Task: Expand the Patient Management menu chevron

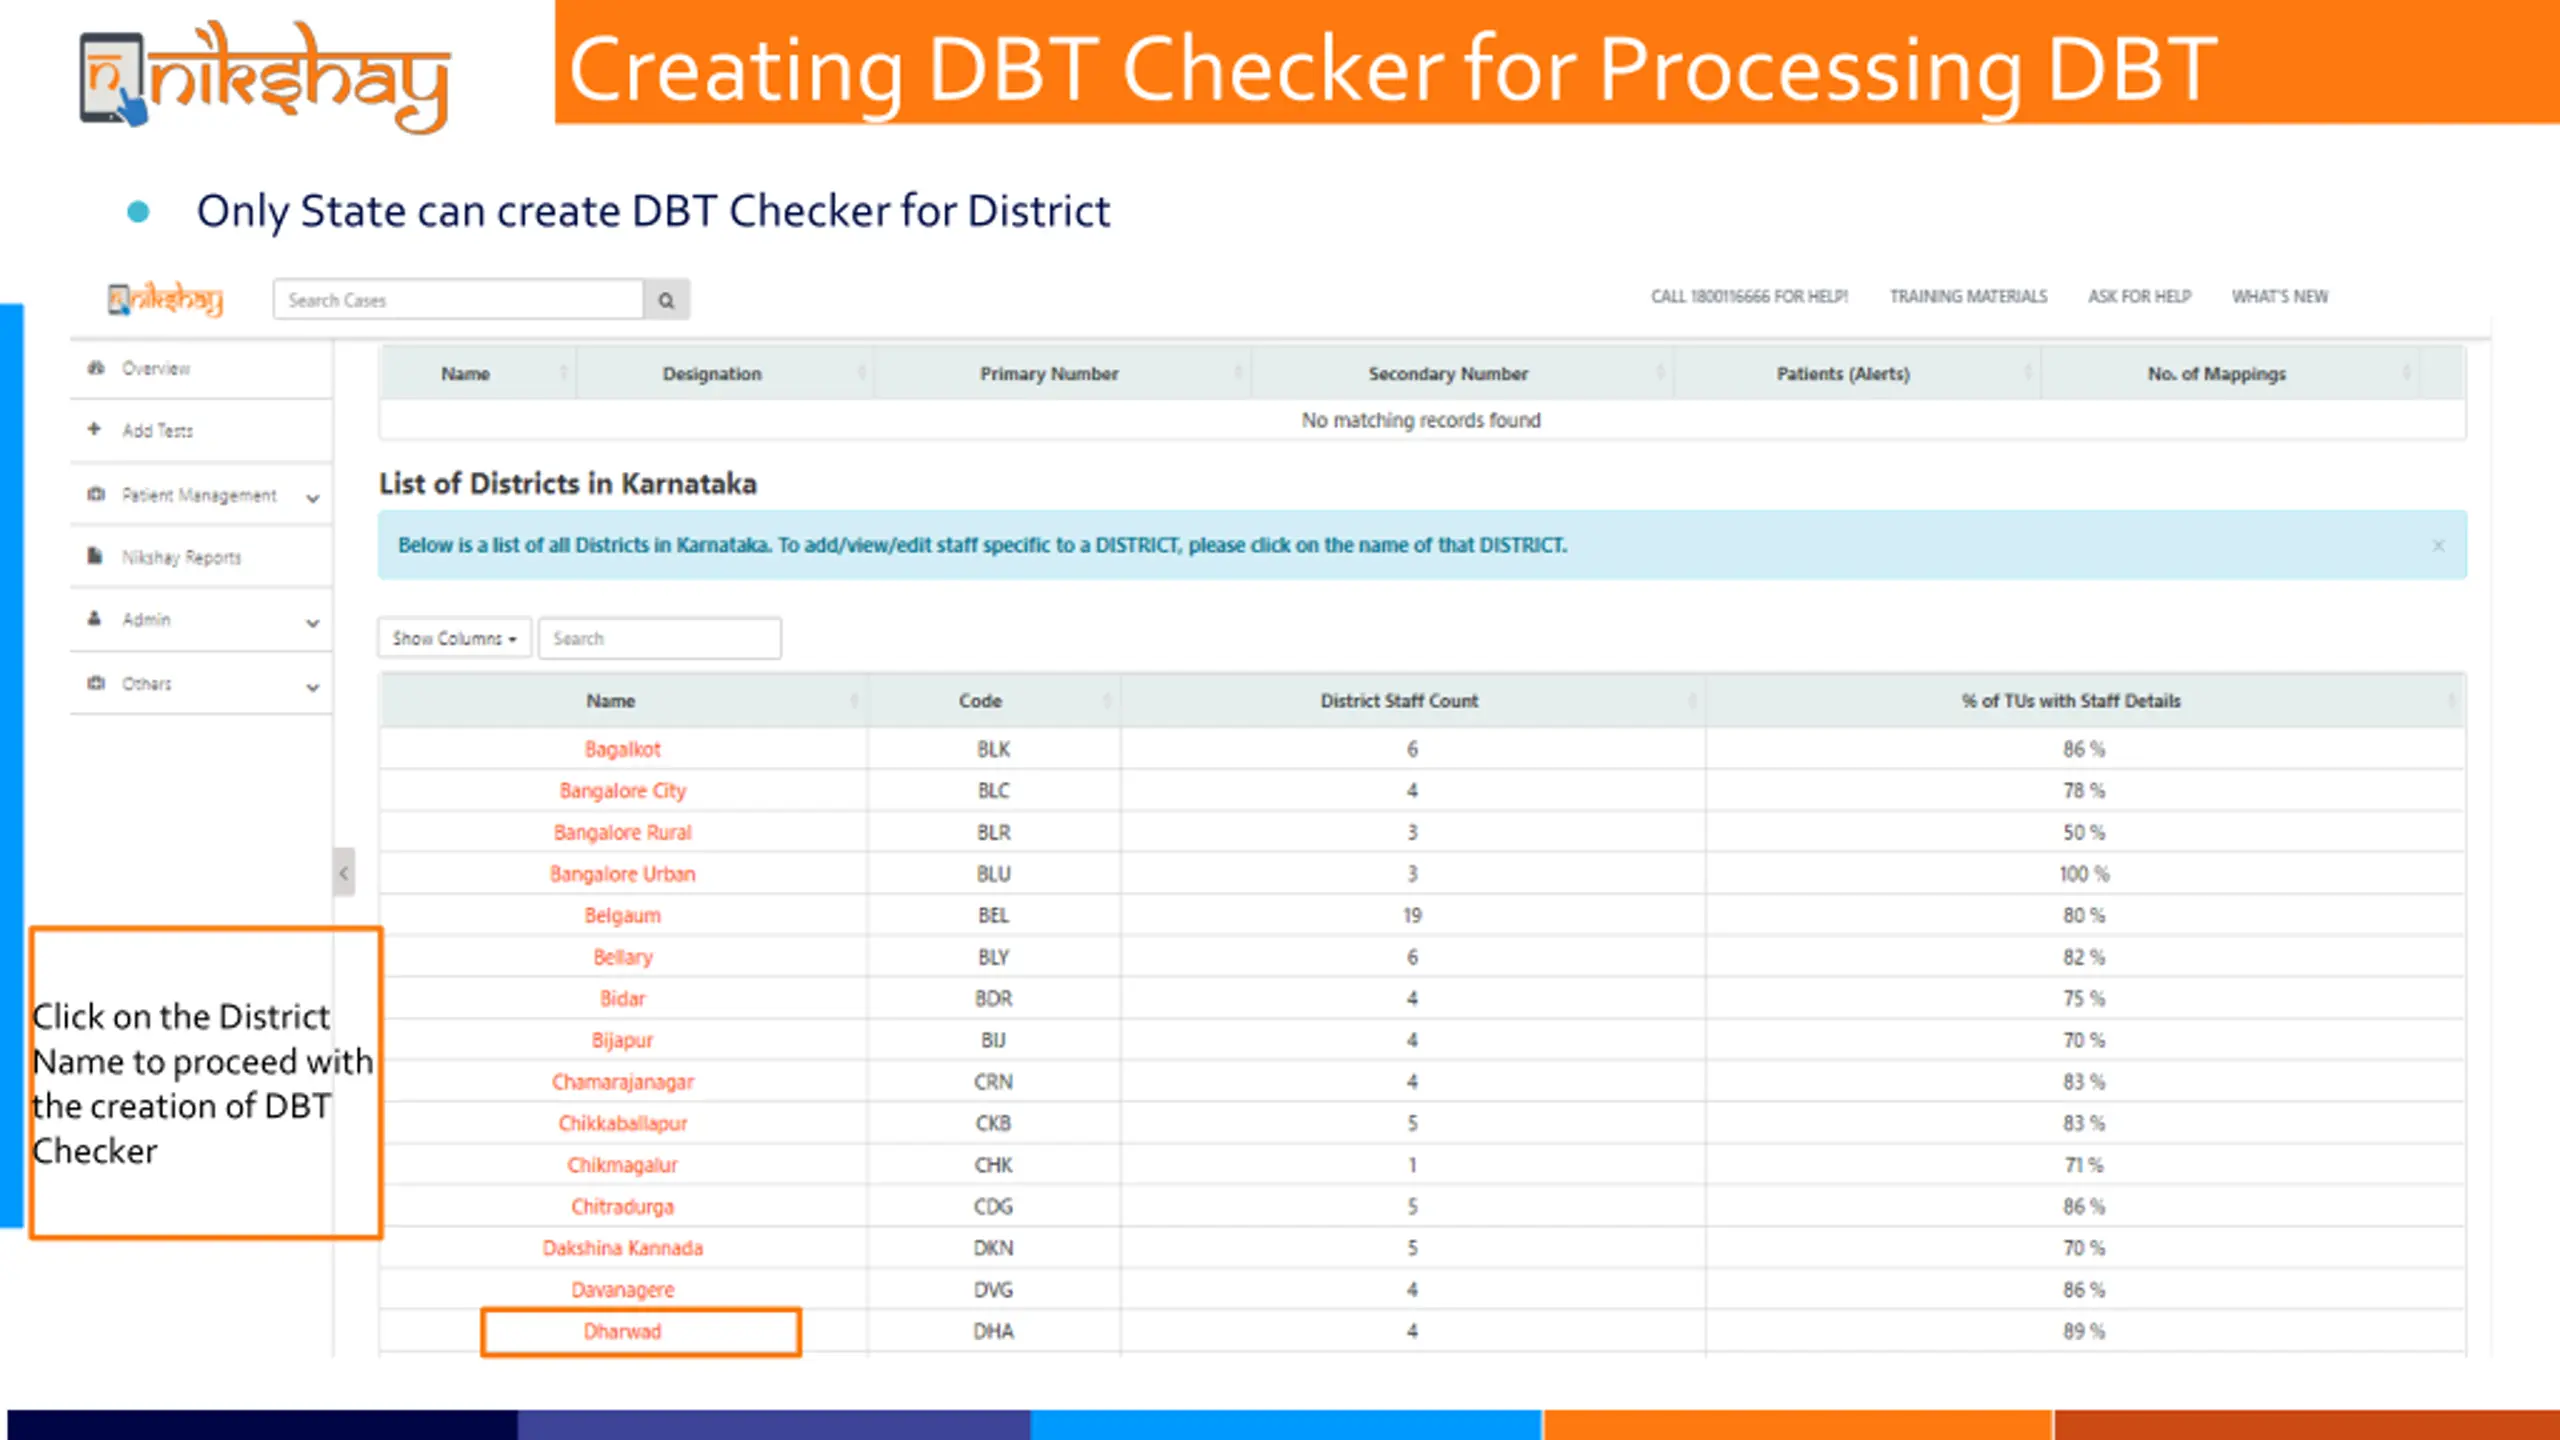Action: 313,497
